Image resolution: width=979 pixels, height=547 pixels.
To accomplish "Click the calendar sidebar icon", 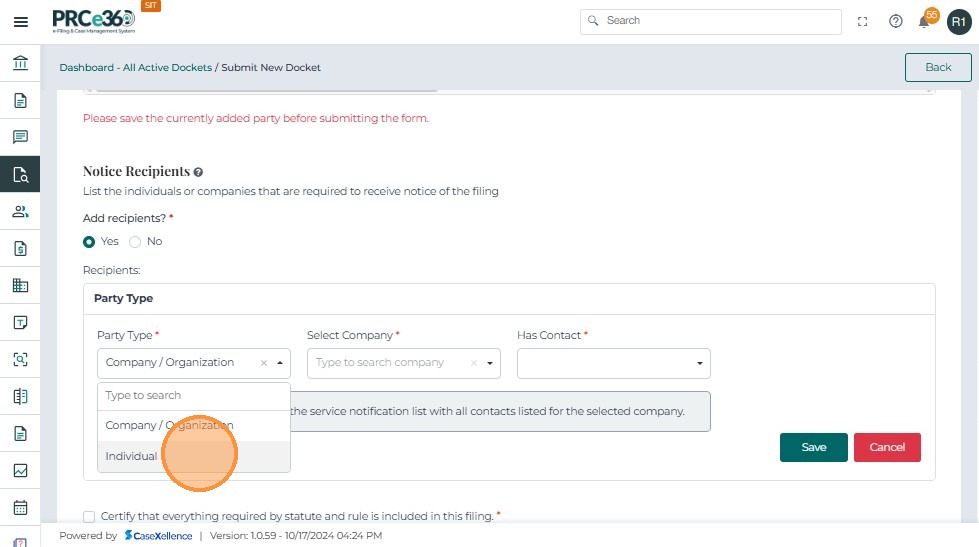I will [x=20, y=507].
